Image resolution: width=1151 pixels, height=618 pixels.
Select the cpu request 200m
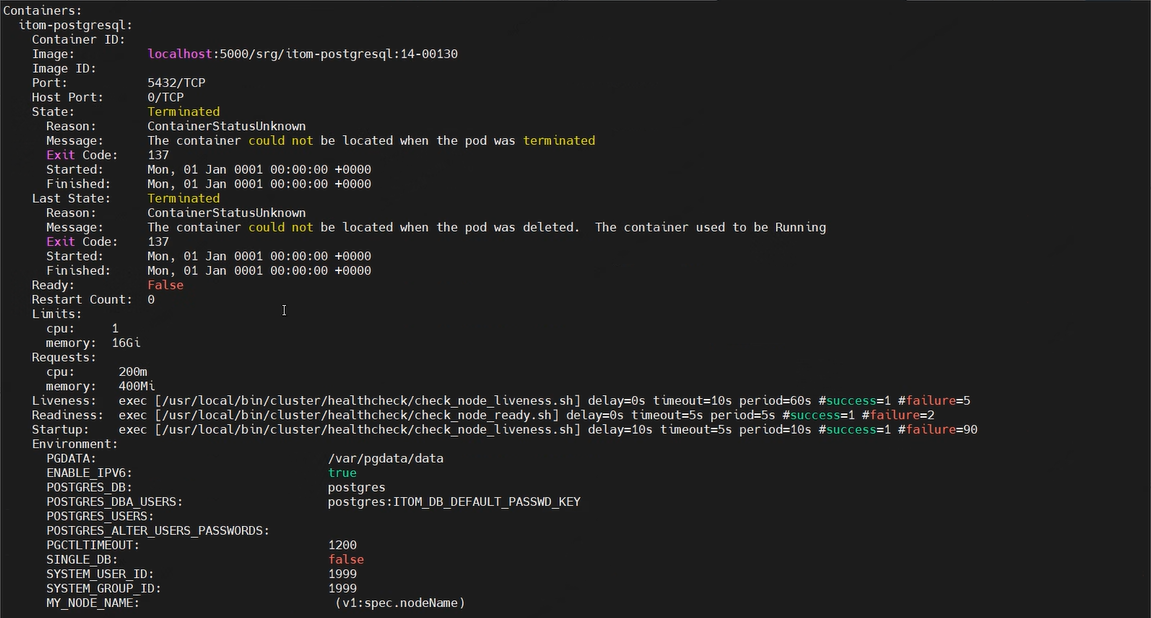(x=133, y=372)
